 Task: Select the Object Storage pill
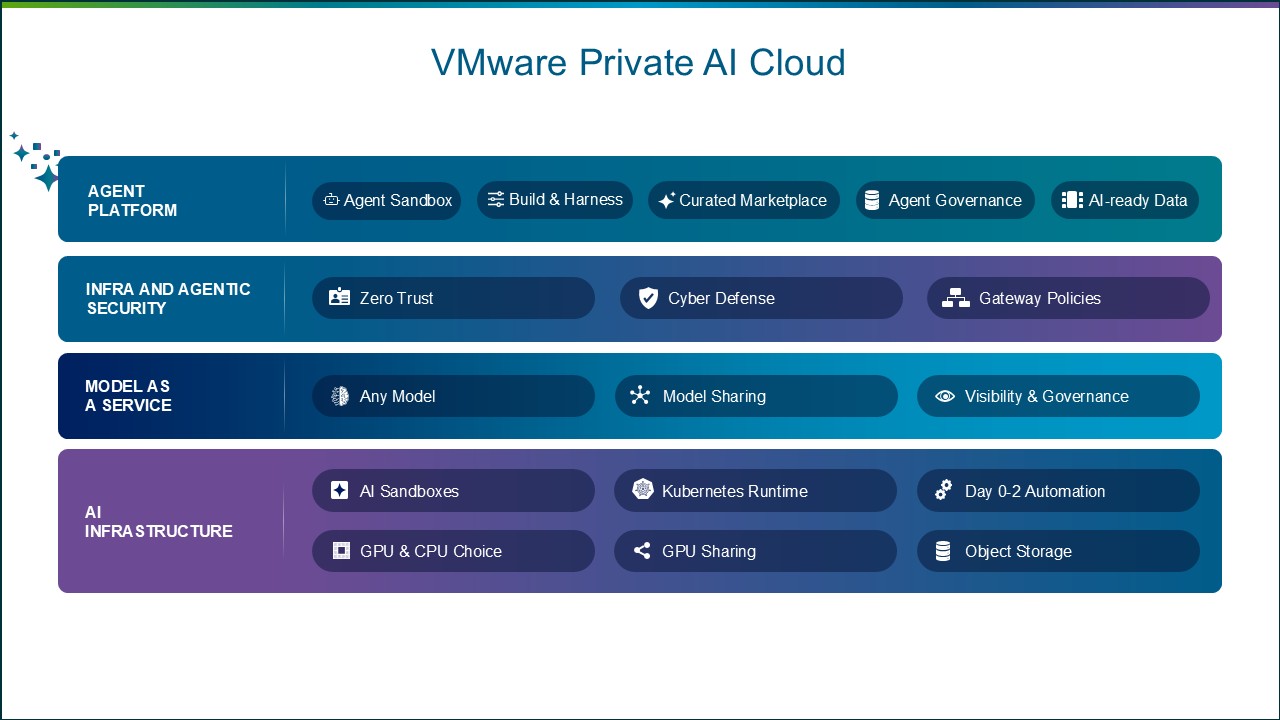(x=1058, y=551)
